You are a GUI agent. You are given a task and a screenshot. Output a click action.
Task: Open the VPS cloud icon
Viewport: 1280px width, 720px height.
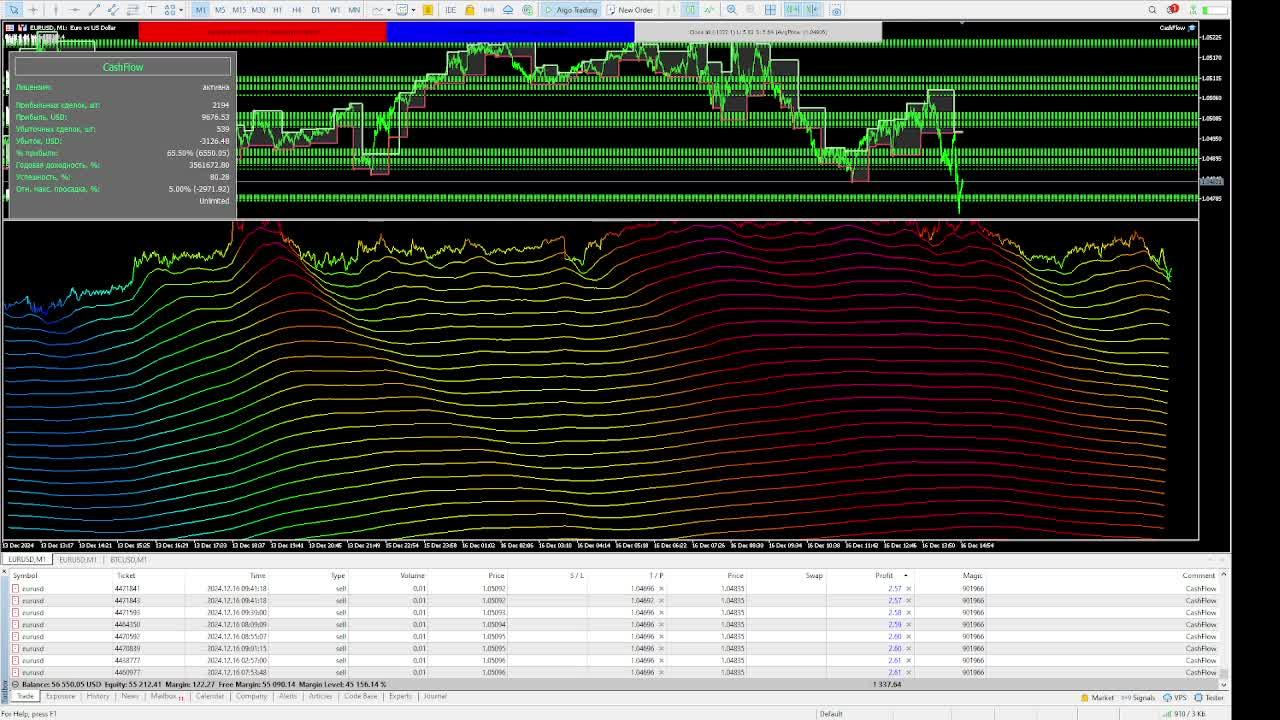(508, 10)
